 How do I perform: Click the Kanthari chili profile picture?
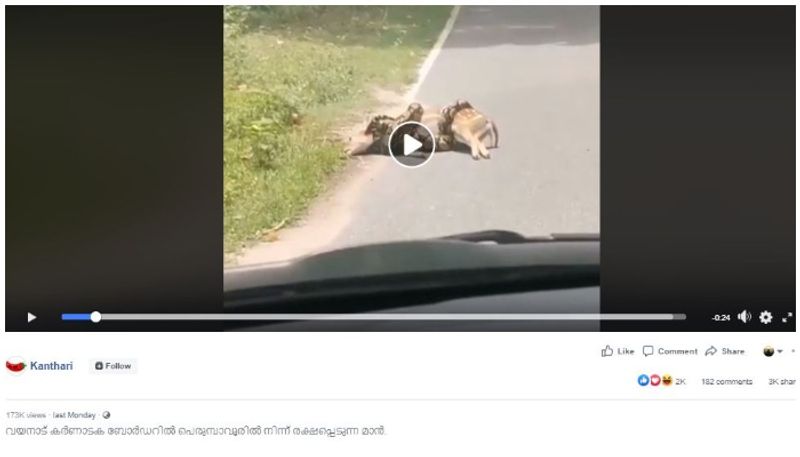[16, 366]
